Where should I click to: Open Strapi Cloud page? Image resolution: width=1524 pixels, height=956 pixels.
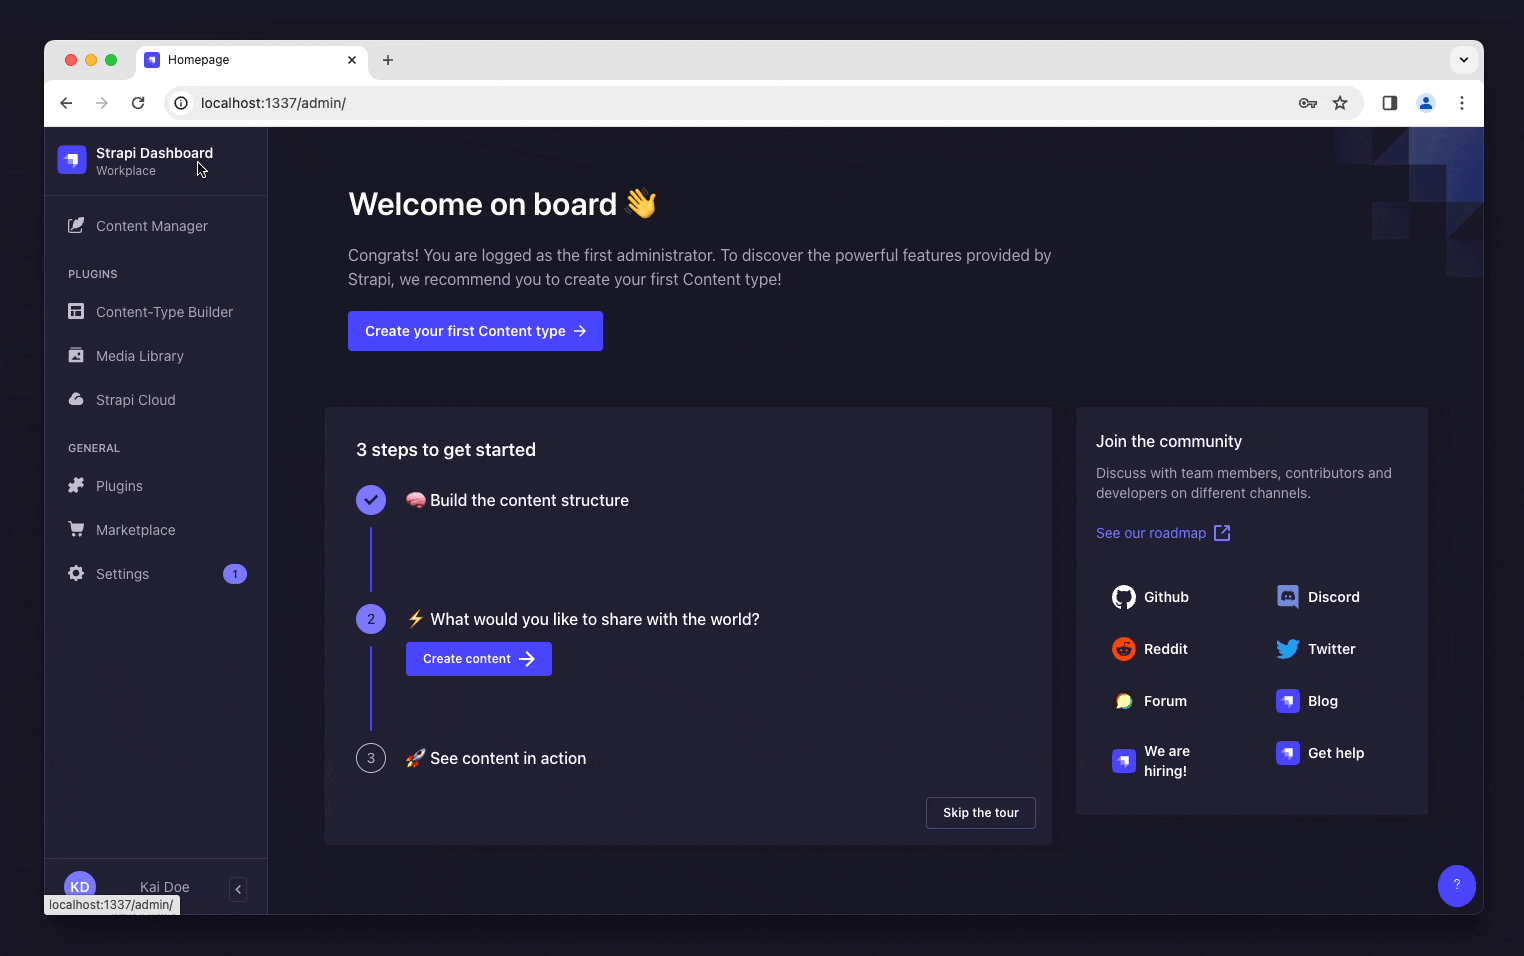pyautogui.click(x=135, y=400)
